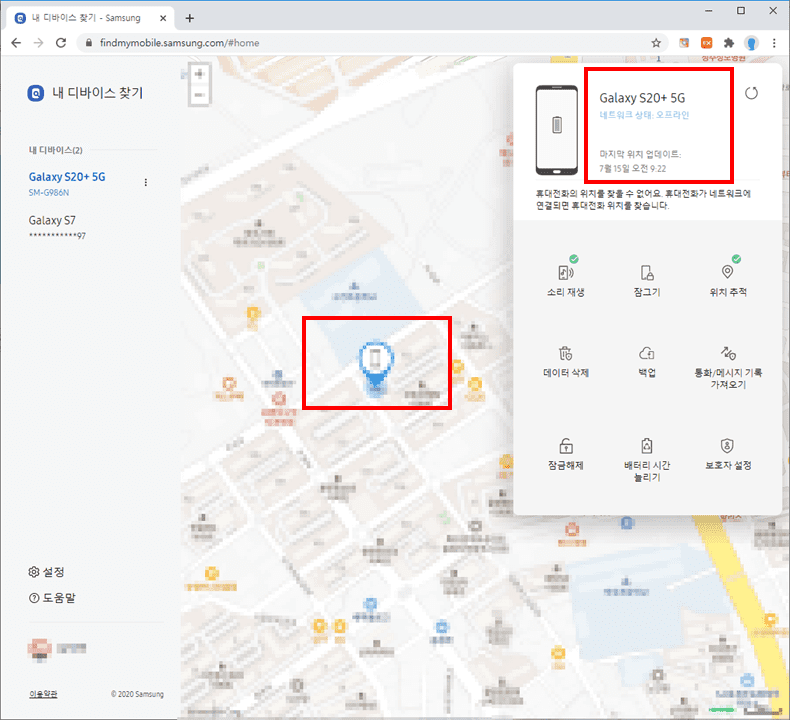Click the phone location pin on map

pyautogui.click(x=376, y=367)
